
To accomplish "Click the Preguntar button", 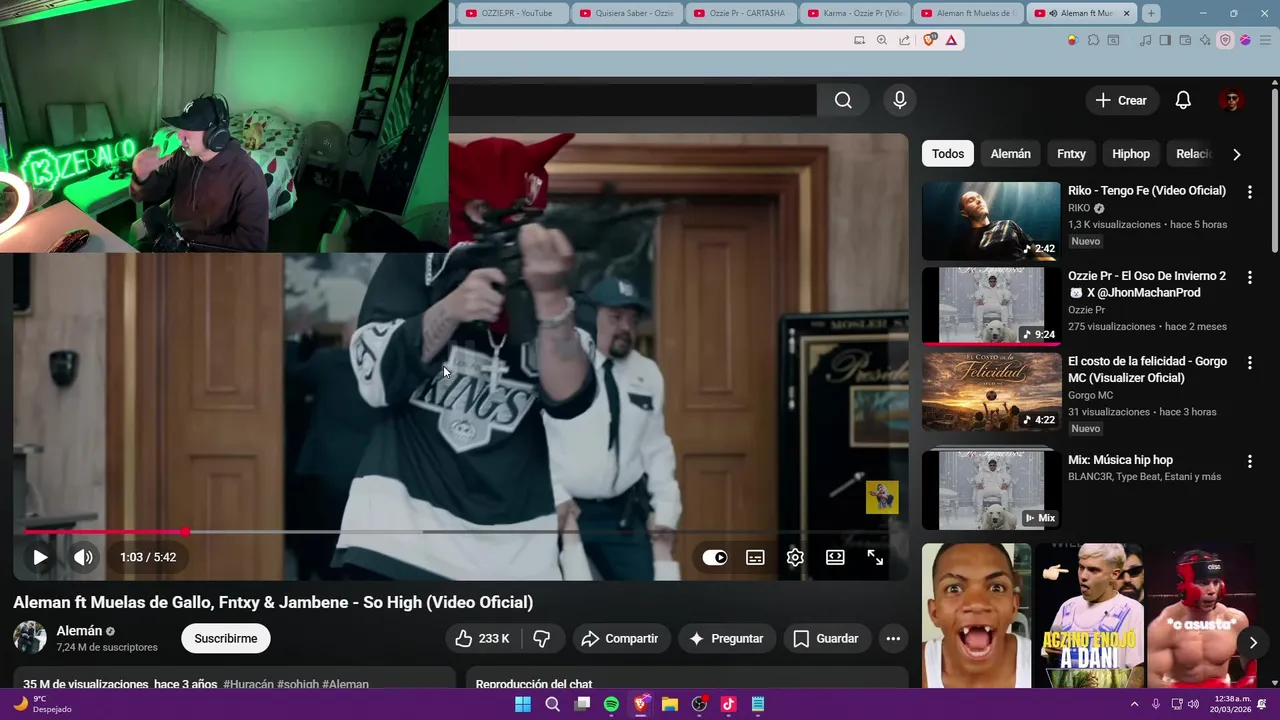I will 726,638.
